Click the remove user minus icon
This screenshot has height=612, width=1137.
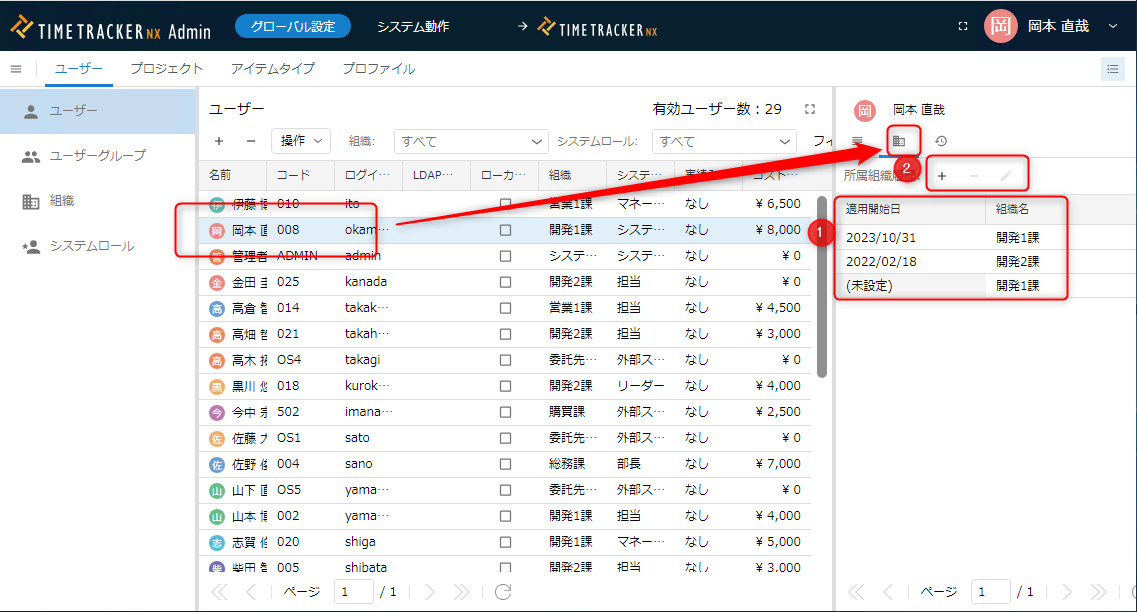click(250, 141)
